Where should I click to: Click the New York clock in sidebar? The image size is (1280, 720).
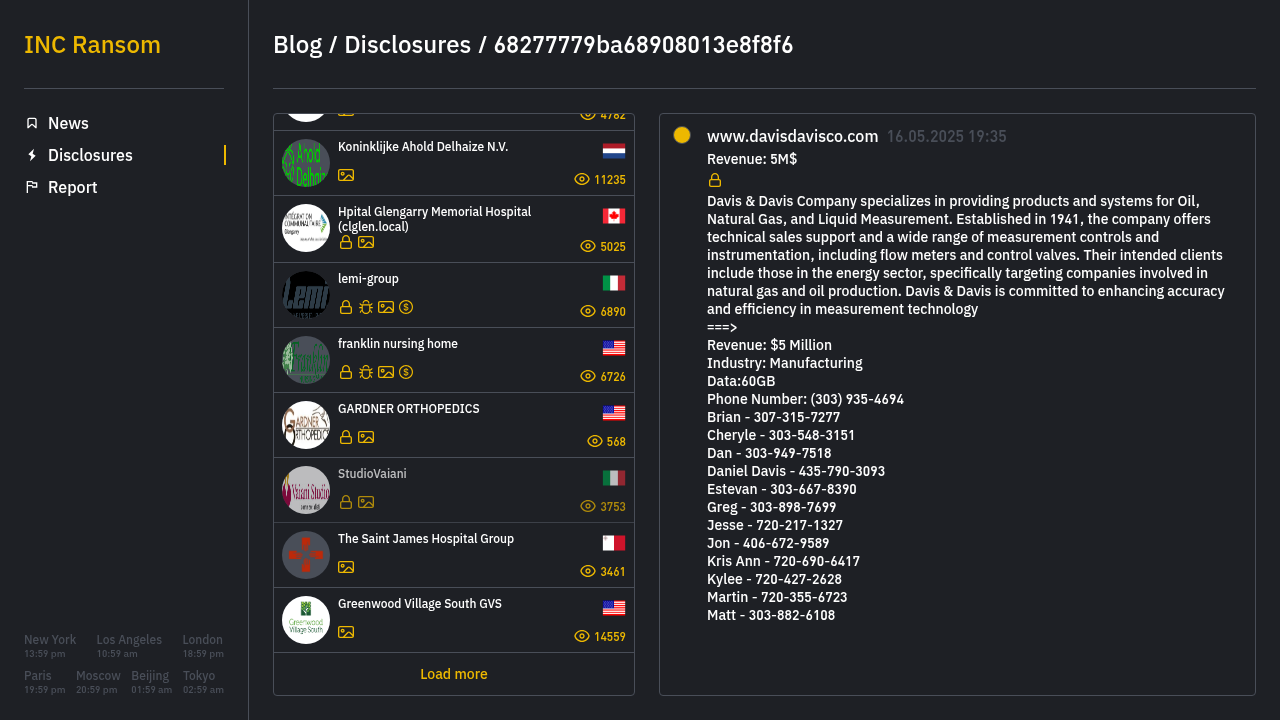(50, 646)
